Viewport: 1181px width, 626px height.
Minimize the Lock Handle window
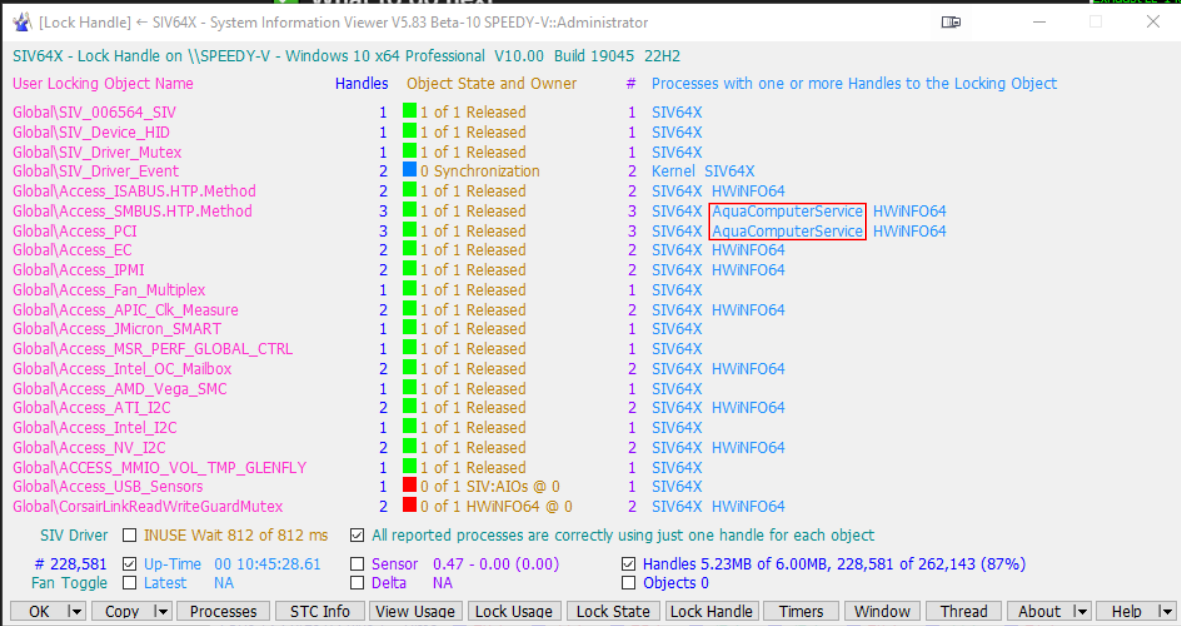[1039, 22]
